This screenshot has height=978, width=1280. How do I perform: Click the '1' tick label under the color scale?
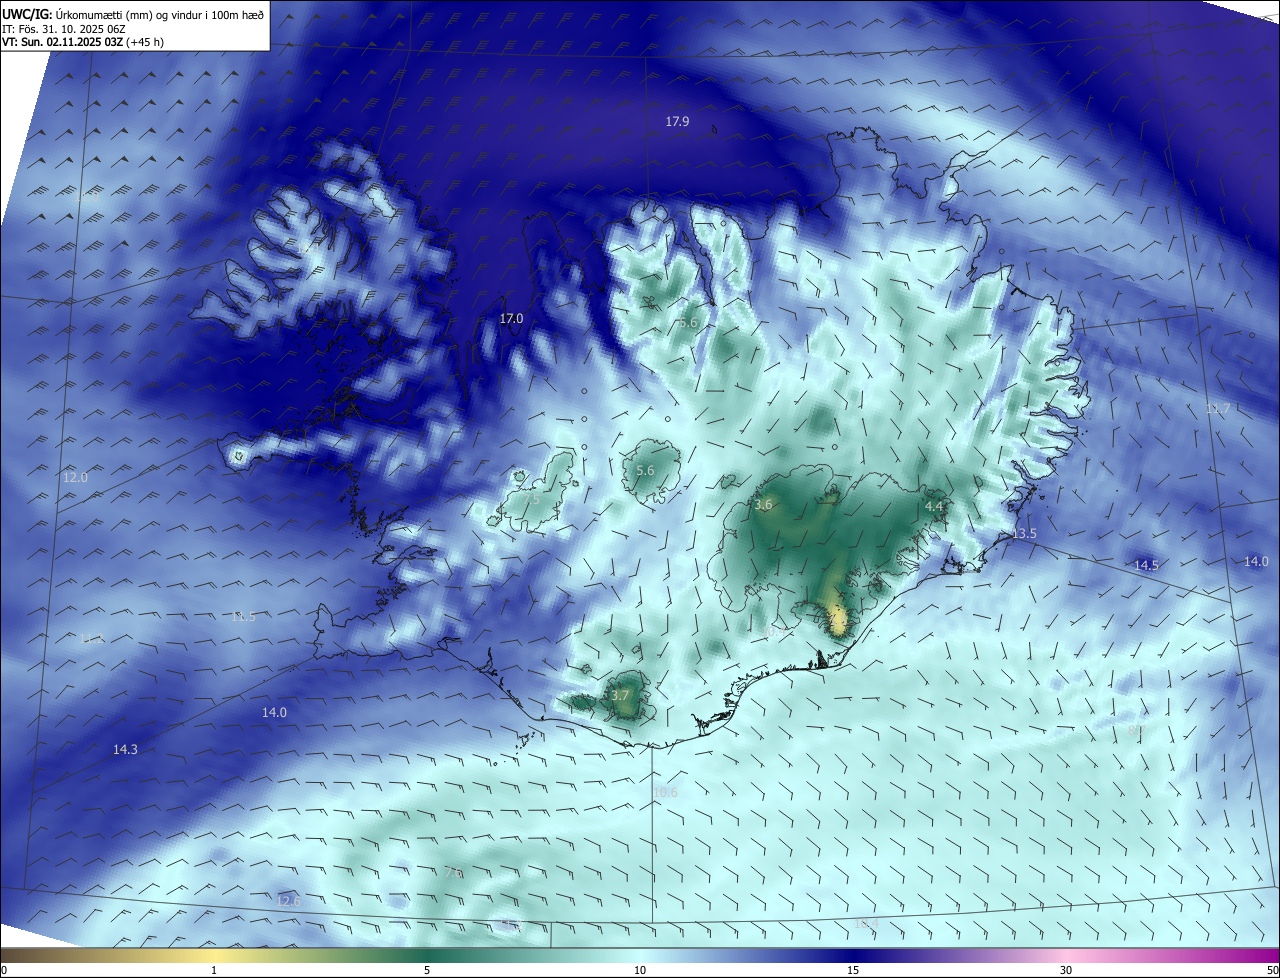214,970
